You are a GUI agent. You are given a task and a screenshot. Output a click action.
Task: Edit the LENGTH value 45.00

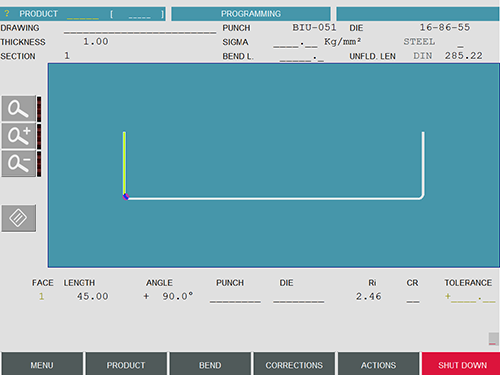tap(92, 296)
